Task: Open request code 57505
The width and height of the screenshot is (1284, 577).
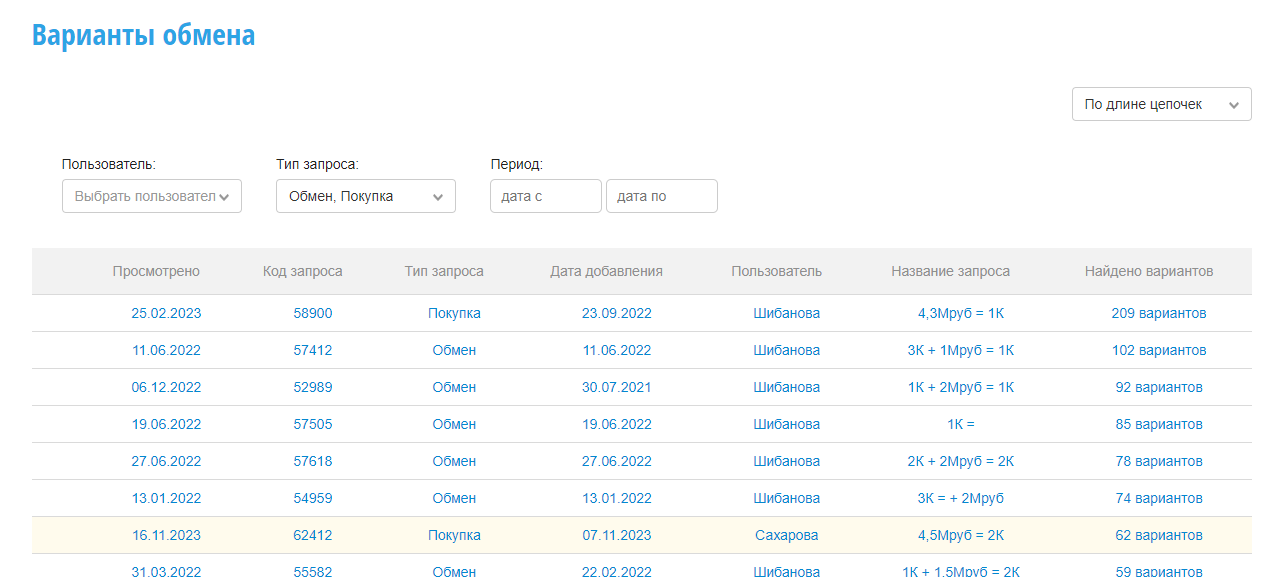Action: pos(313,424)
